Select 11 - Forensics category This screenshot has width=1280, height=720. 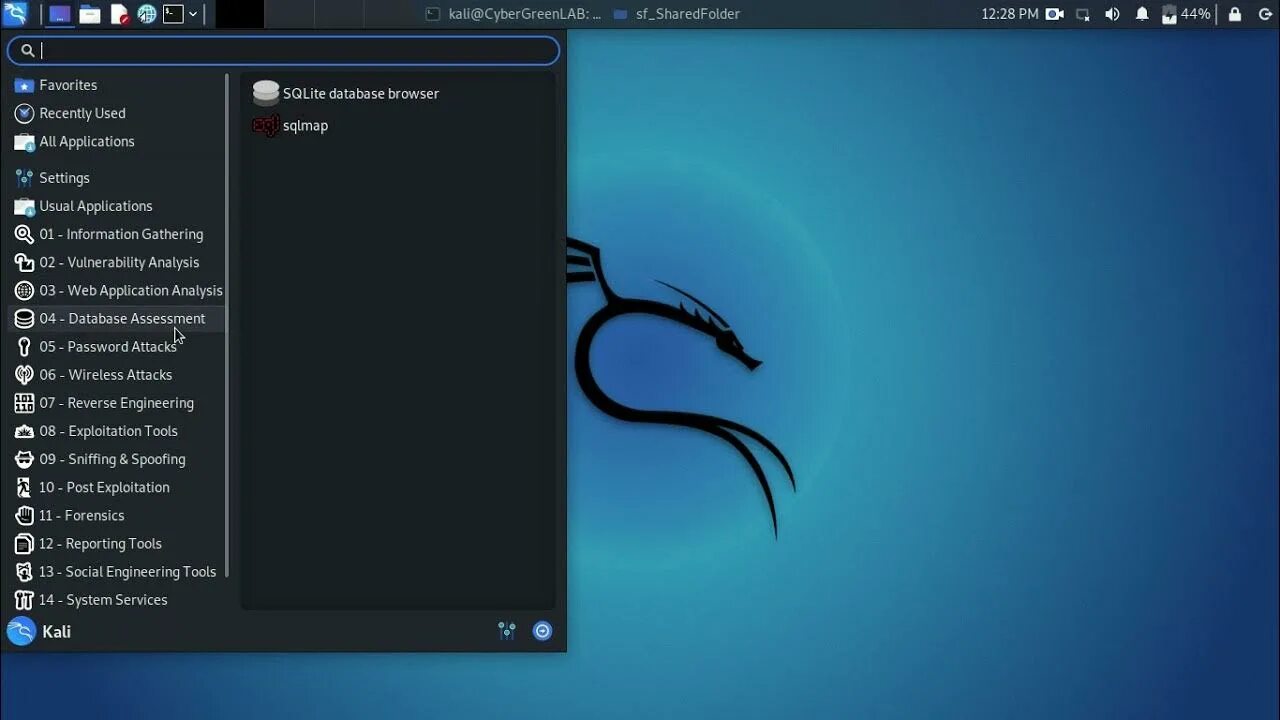pos(118,515)
